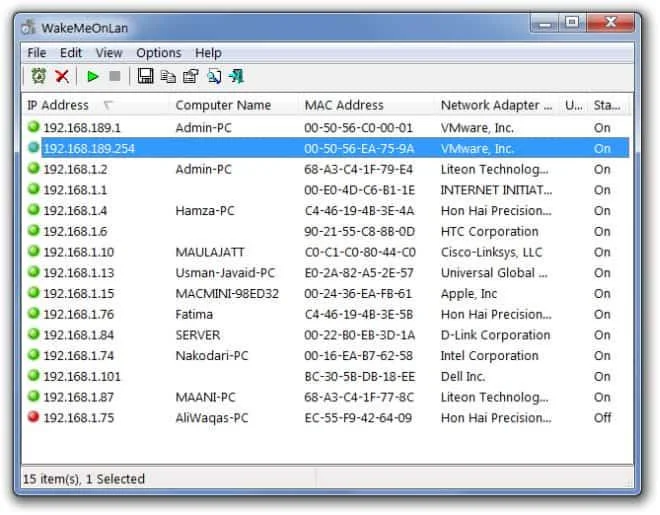
Task: Click INTERNET INITIAT... adapter cell
Action: (496, 190)
